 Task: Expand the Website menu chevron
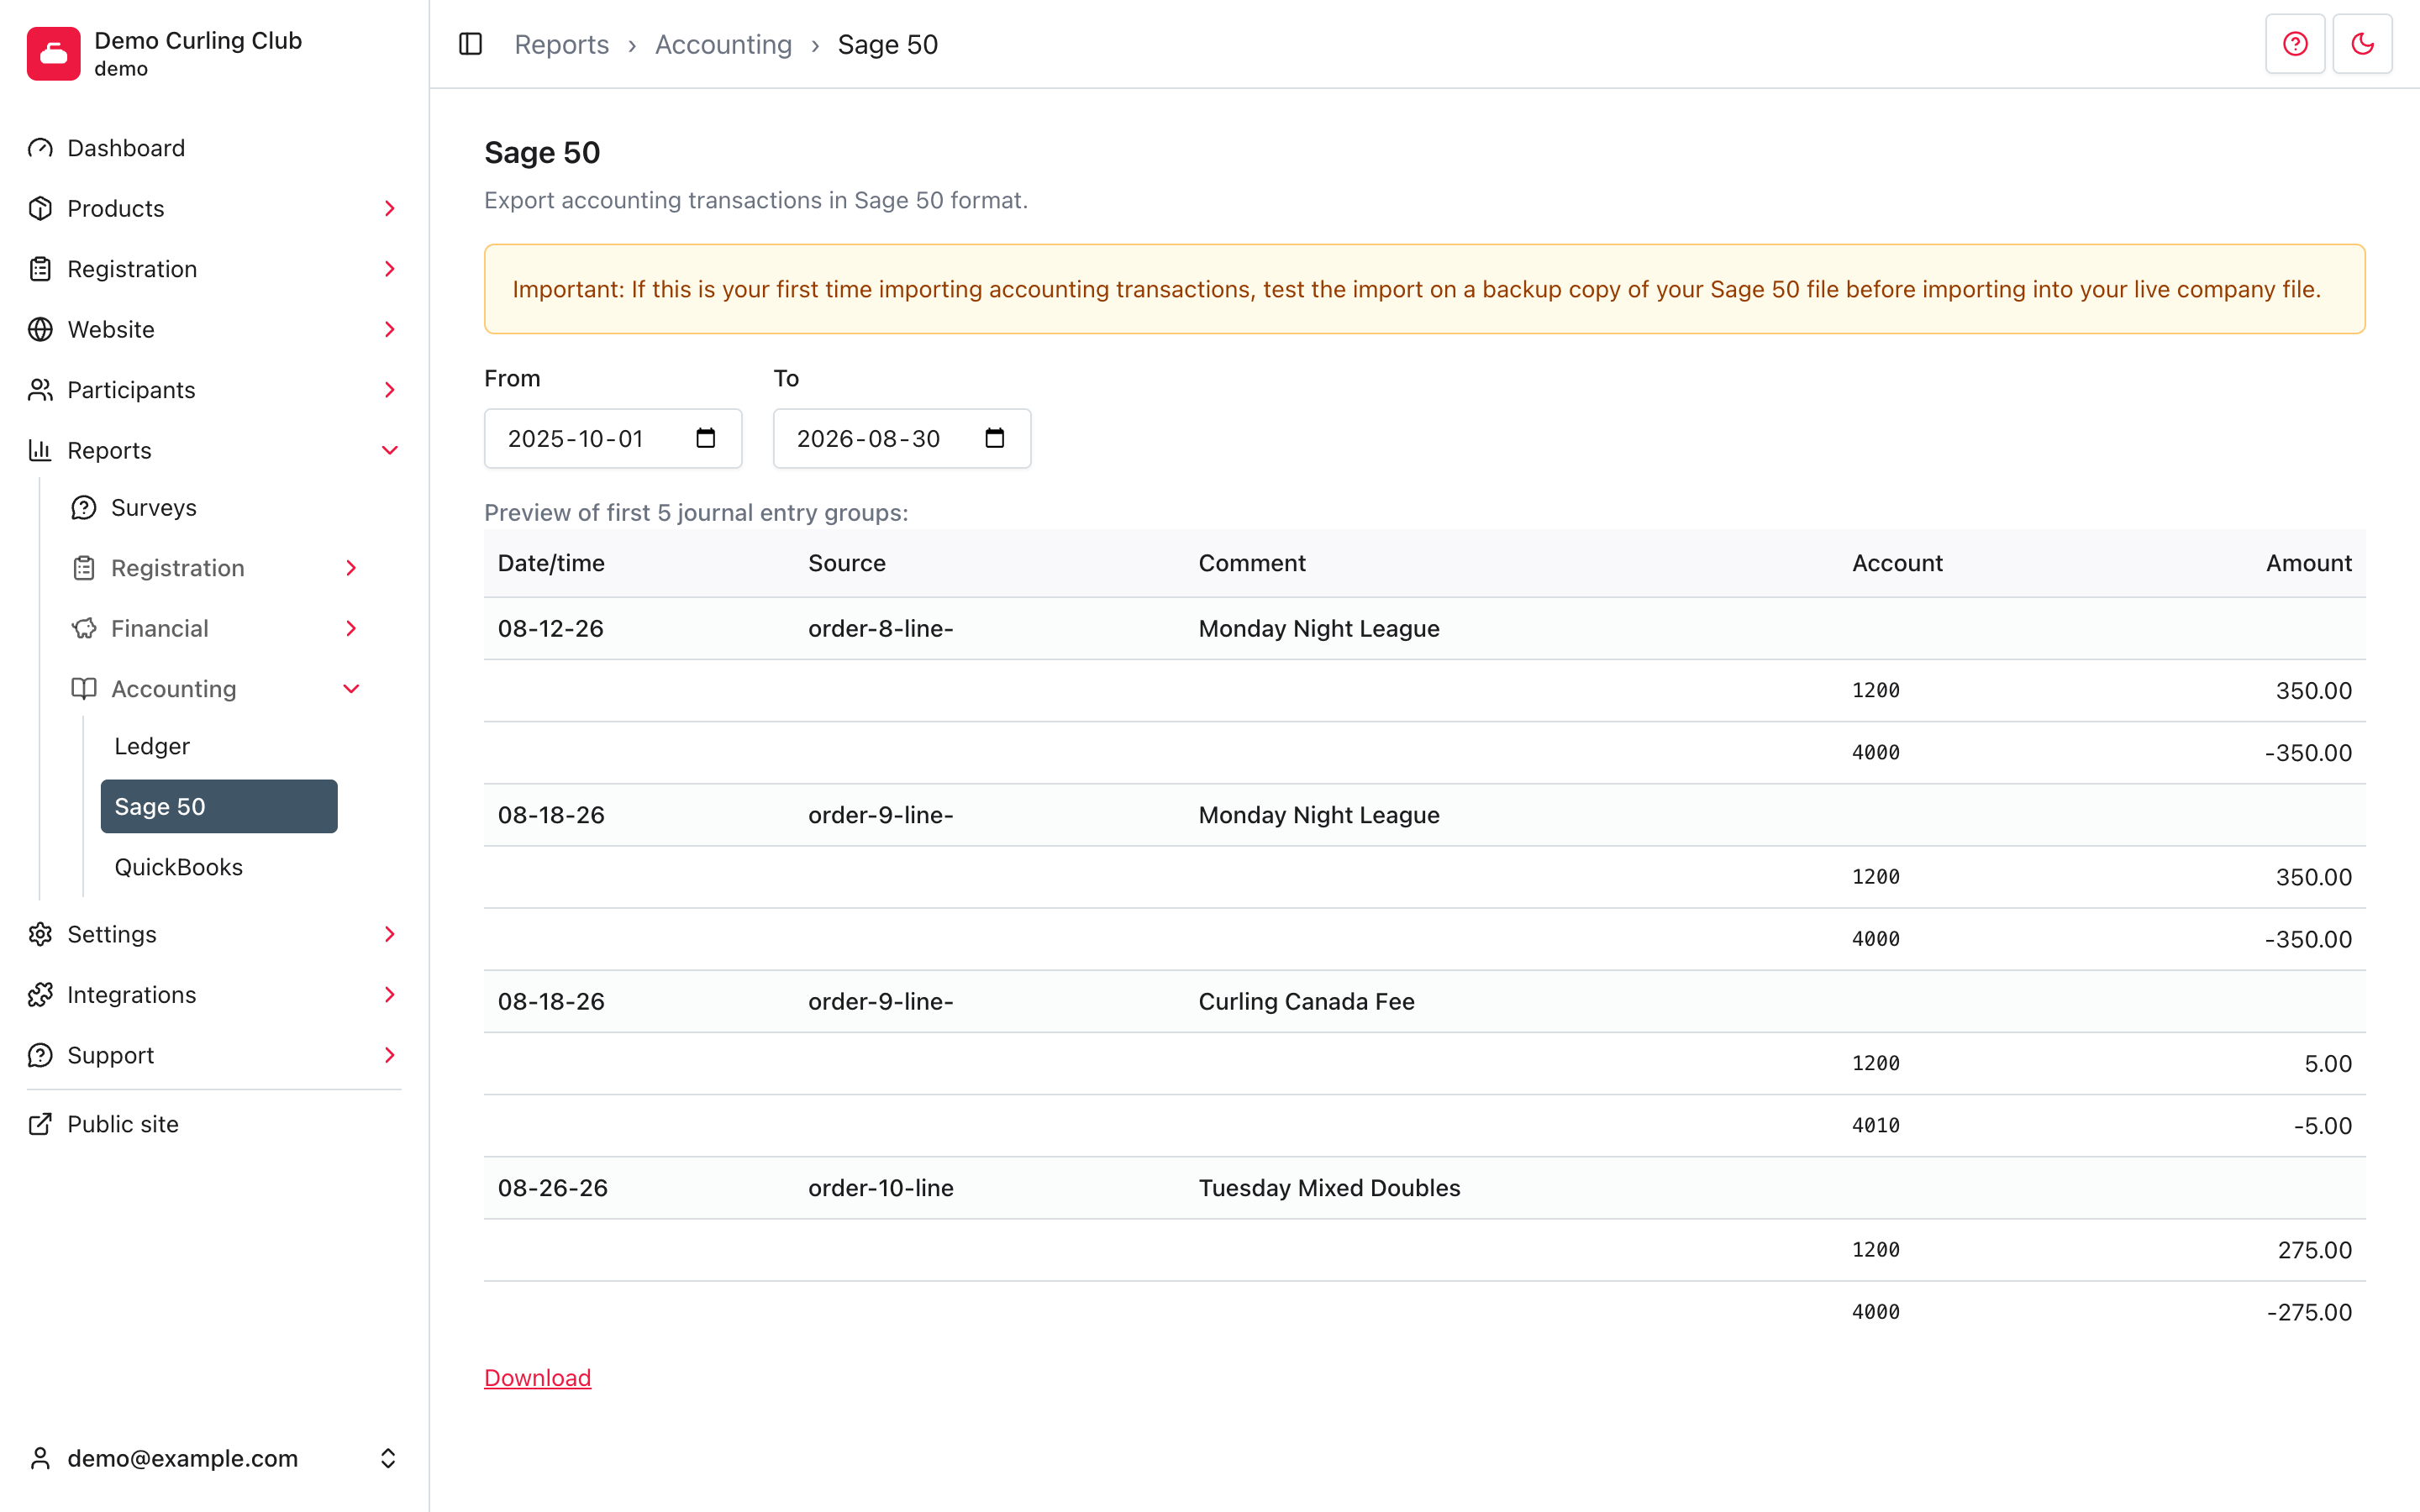click(x=390, y=329)
